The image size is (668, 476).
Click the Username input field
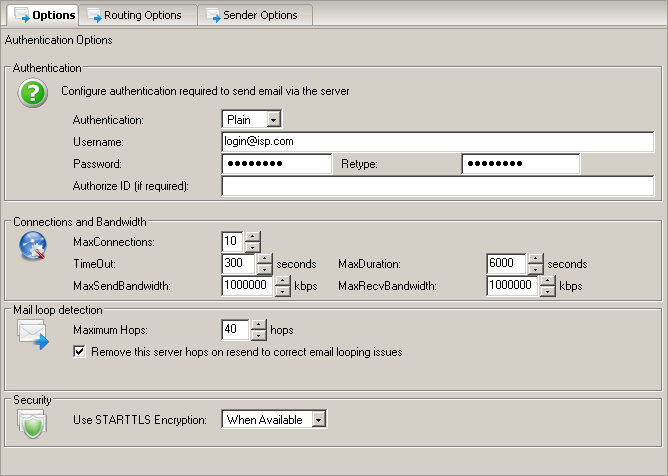(437, 142)
